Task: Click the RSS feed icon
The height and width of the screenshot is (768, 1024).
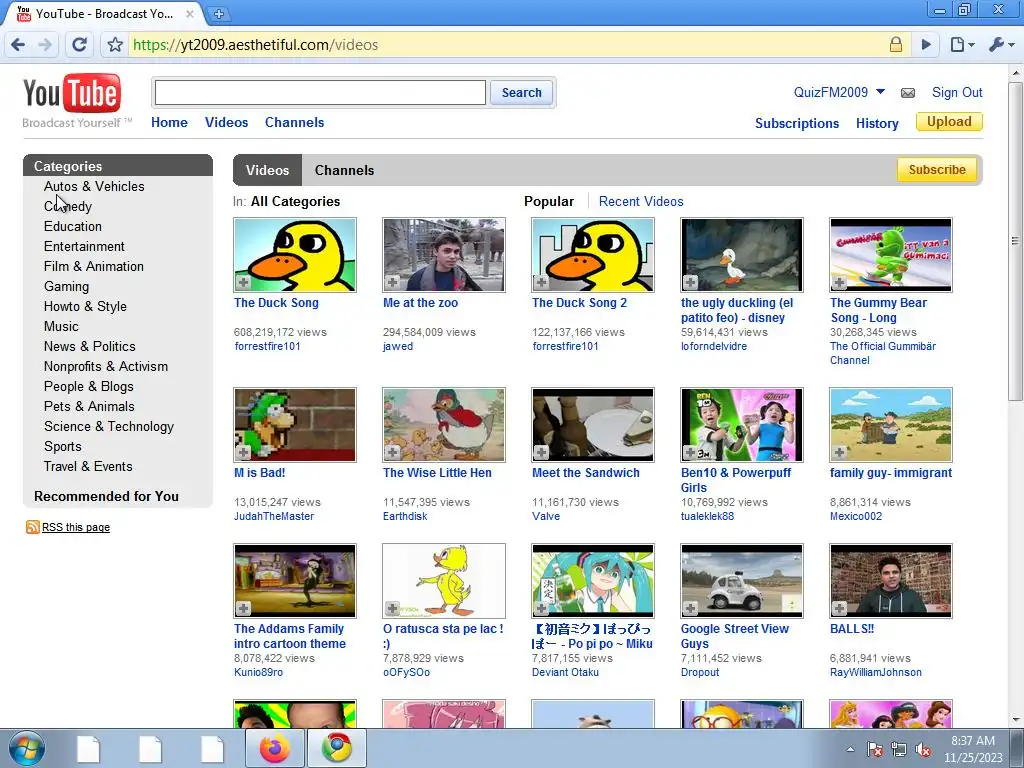Action: pos(33,526)
